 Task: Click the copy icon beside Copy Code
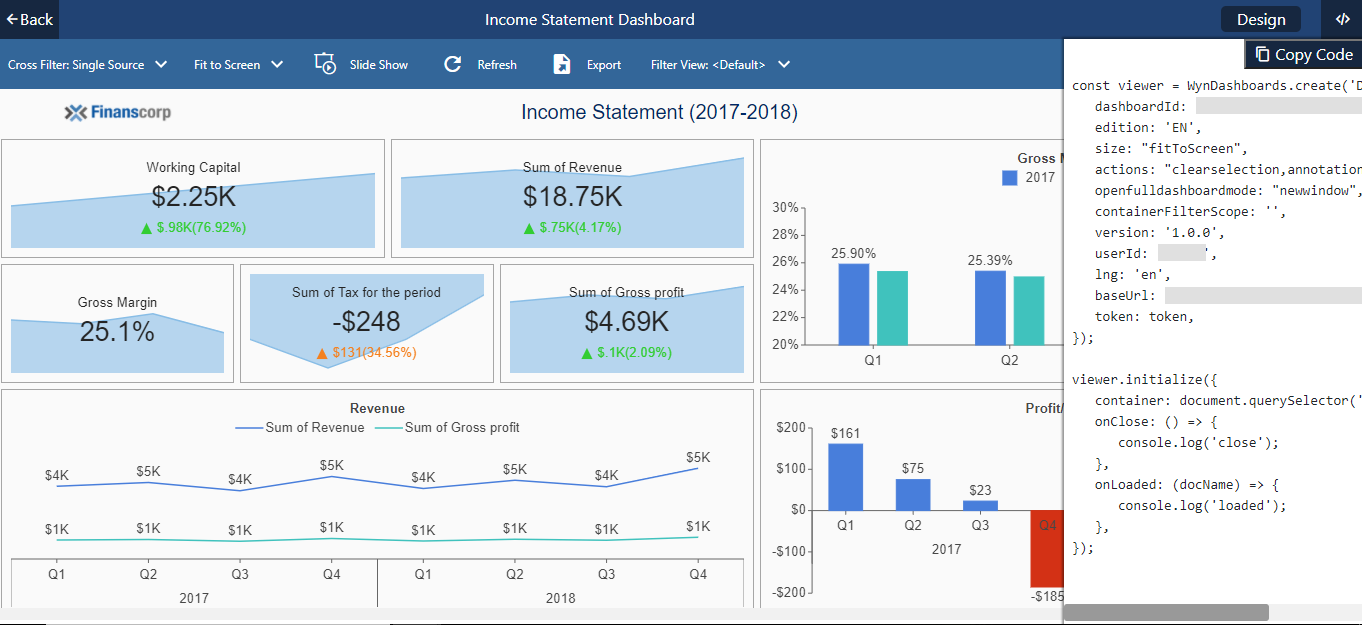pos(1262,55)
